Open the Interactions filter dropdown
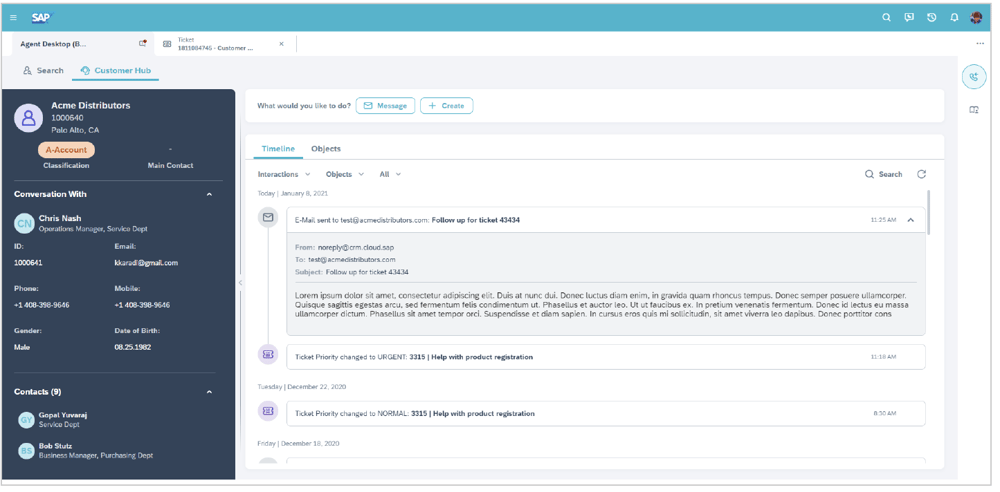This screenshot has height=492, width=1000. [x=284, y=174]
